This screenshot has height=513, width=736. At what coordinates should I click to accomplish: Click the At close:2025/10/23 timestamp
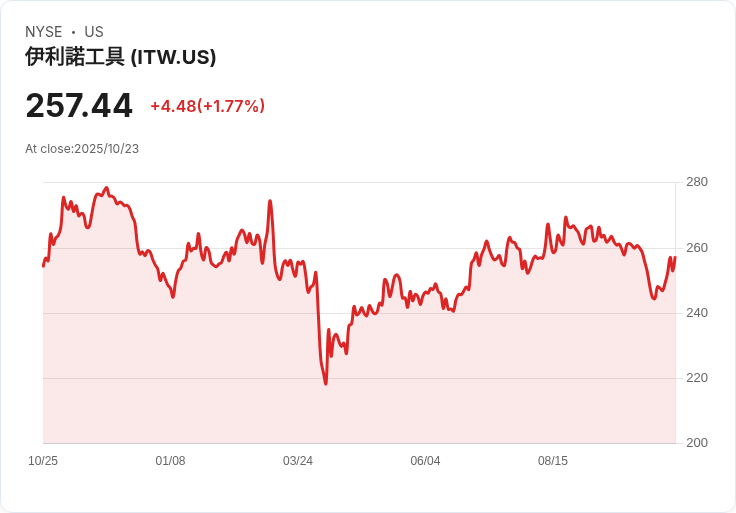[x=82, y=149]
